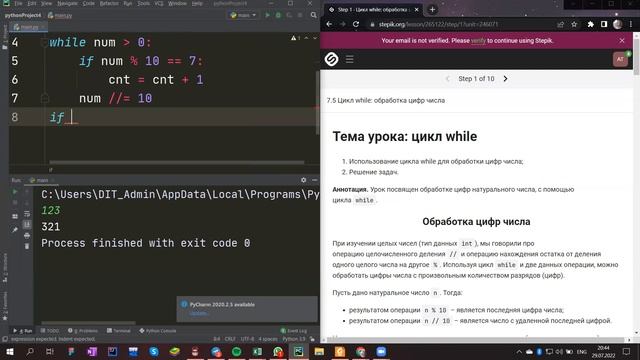Screen dimensions: 640x360
Task: Rerun program in Run panel
Action: point(15,191)
